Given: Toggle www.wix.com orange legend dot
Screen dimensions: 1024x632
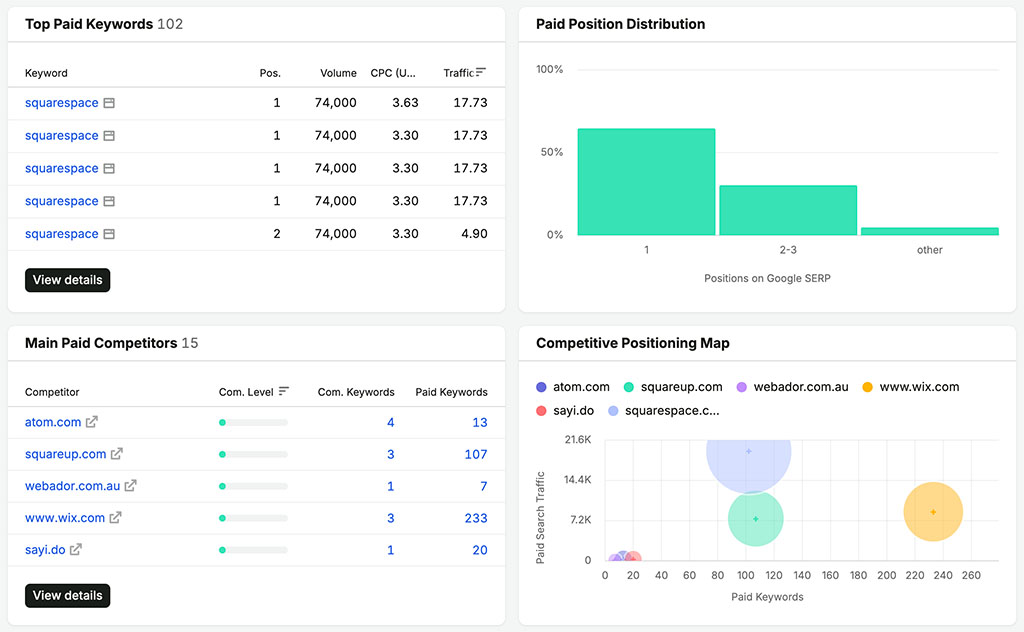Looking at the screenshot, I should click(867, 387).
